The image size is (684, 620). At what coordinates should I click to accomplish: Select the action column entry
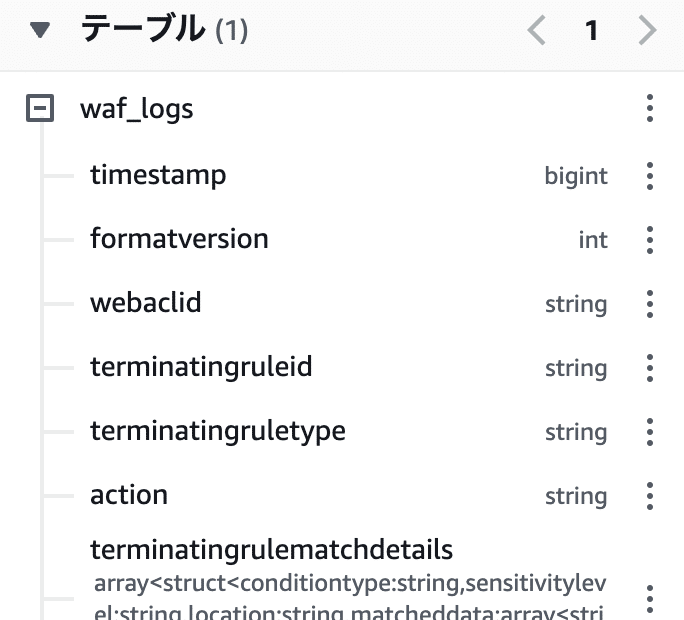tap(129, 495)
